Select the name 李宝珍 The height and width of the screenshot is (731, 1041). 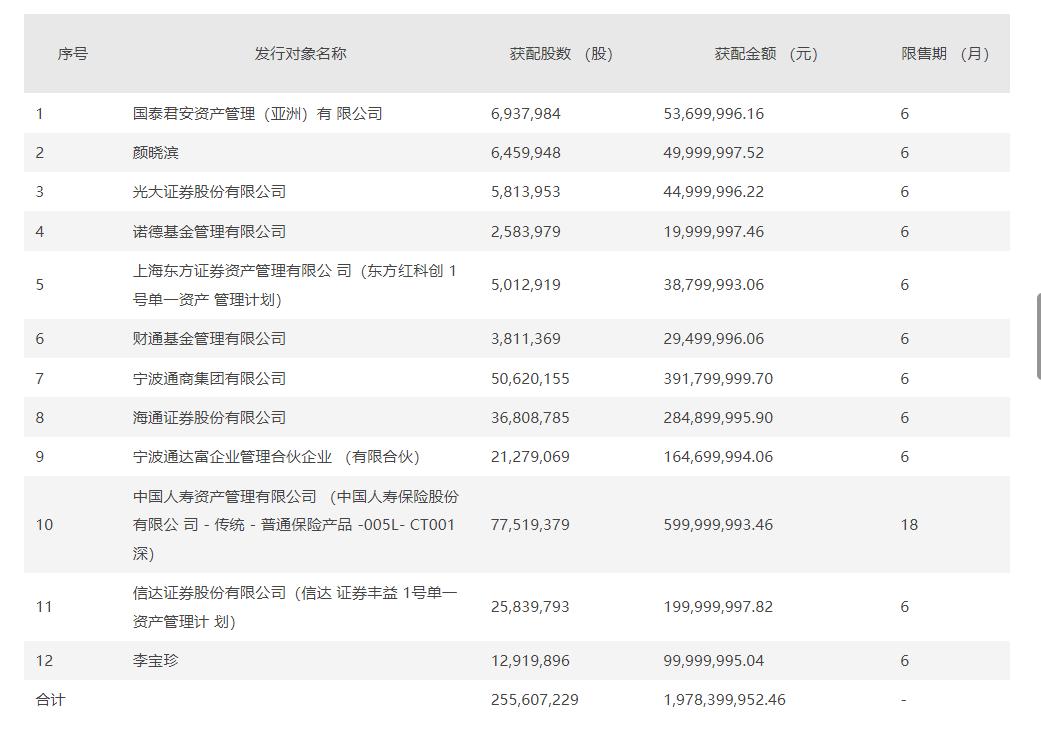click(x=155, y=661)
